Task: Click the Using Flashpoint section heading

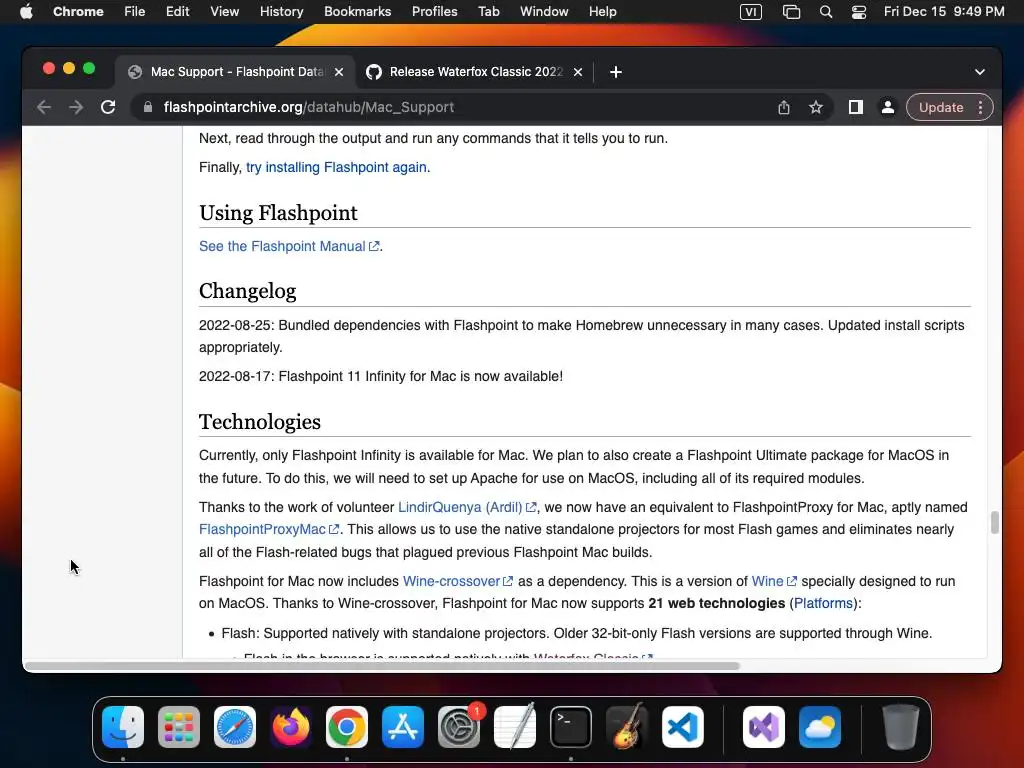Action: (278, 213)
